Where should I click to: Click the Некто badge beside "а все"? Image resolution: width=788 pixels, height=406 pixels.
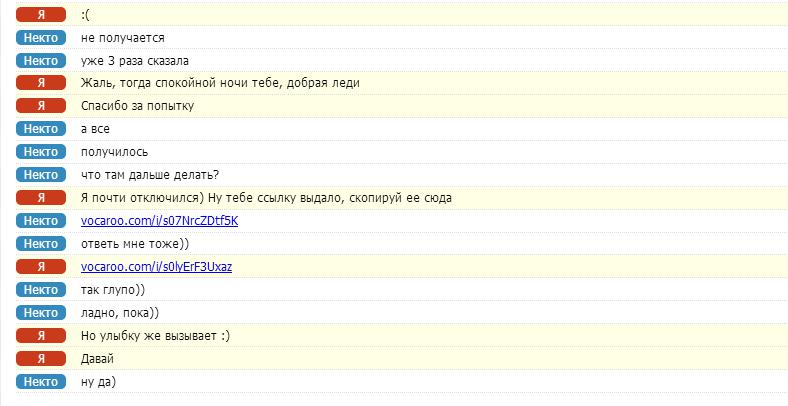pyautogui.click(x=41, y=129)
